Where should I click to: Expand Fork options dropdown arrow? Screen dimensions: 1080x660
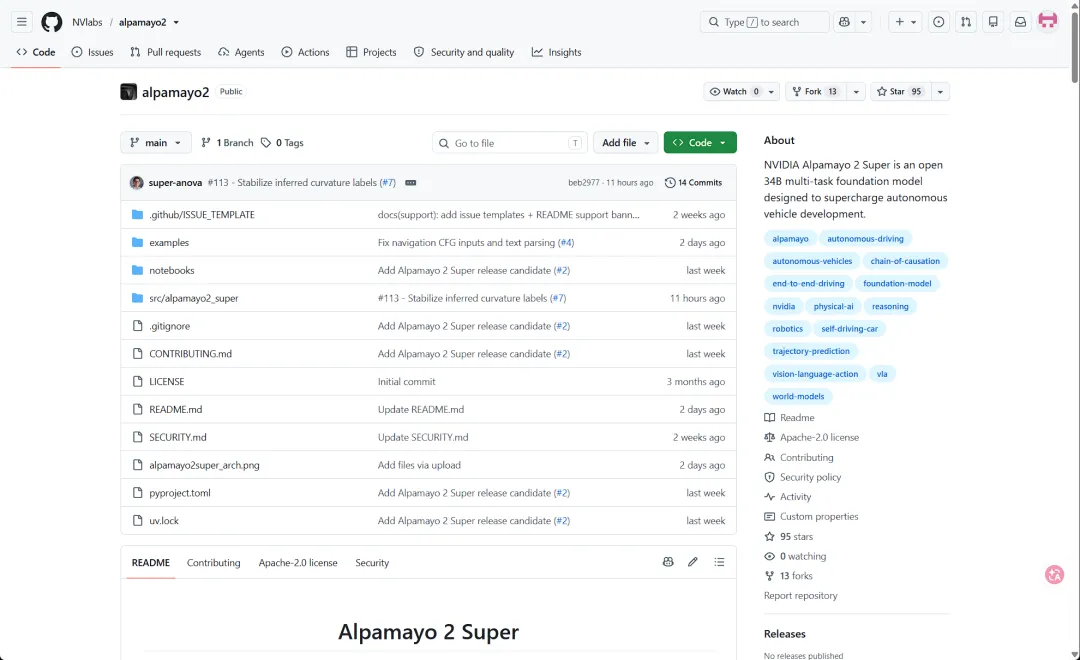point(856,92)
